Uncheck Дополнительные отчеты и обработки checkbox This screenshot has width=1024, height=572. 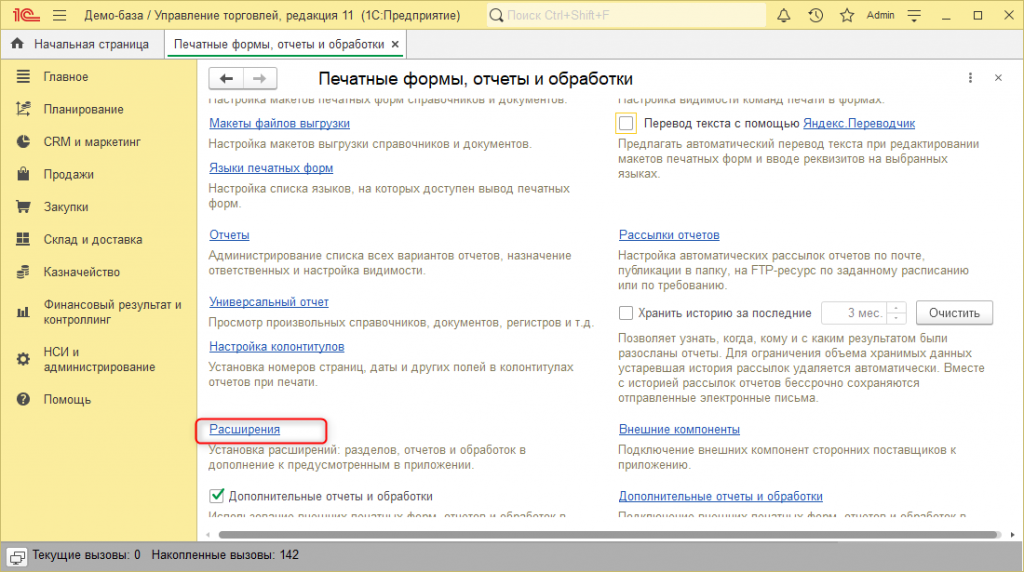pos(217,496)
